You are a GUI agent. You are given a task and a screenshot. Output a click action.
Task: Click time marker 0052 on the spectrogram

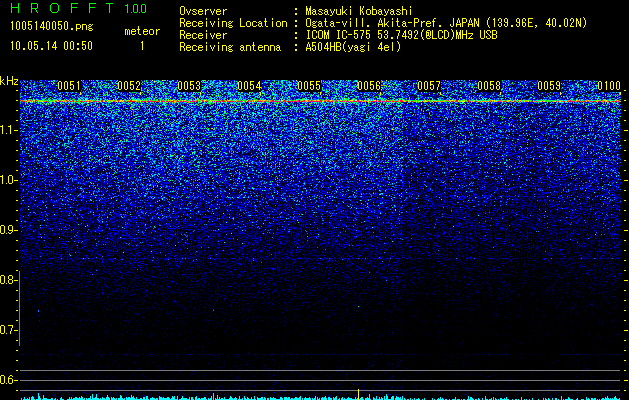click(129, 86)
